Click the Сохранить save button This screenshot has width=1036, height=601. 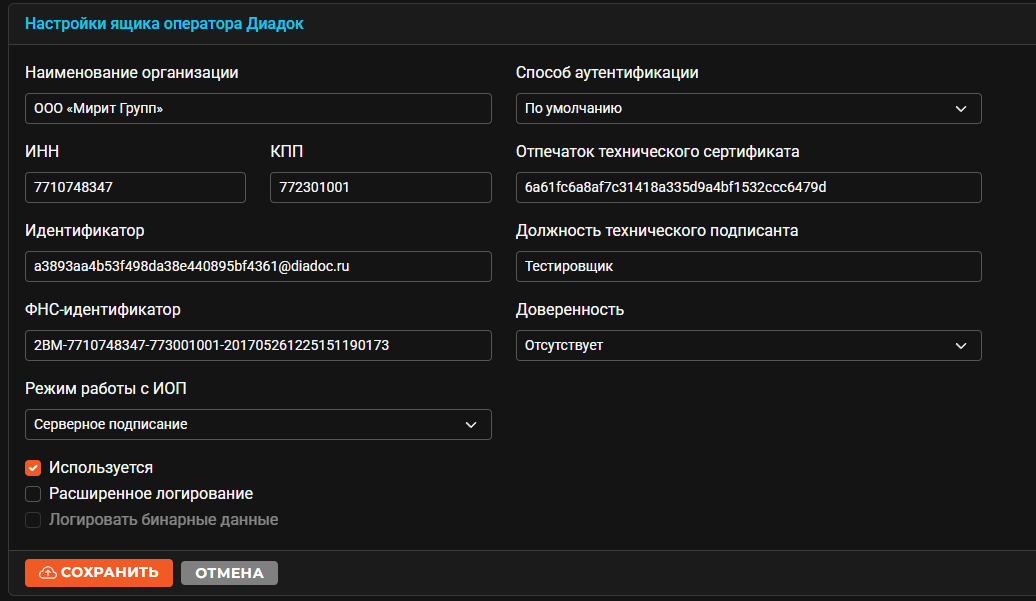click(x=98, y=573)
